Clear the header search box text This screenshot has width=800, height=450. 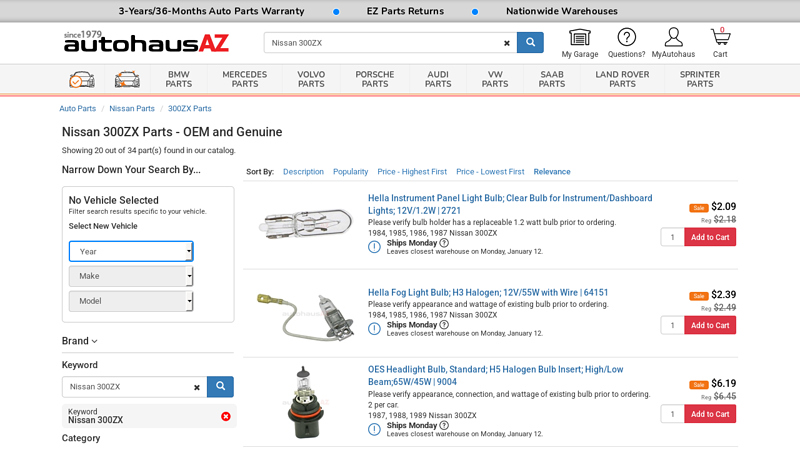click(x=507, y=43)
